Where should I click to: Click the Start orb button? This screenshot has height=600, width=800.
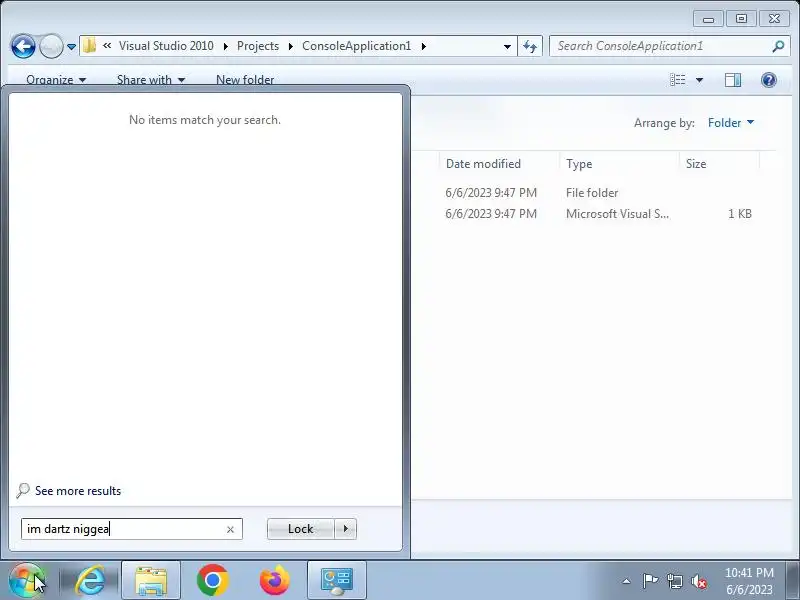(x=27, y=581)
